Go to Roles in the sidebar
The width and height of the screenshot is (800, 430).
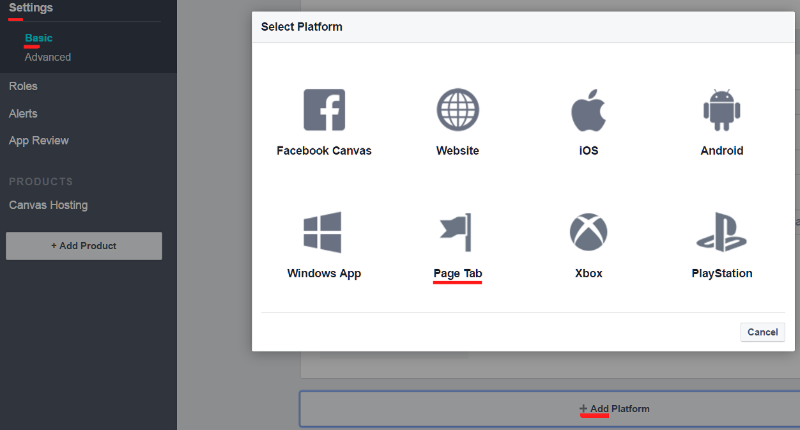point(23,86)
